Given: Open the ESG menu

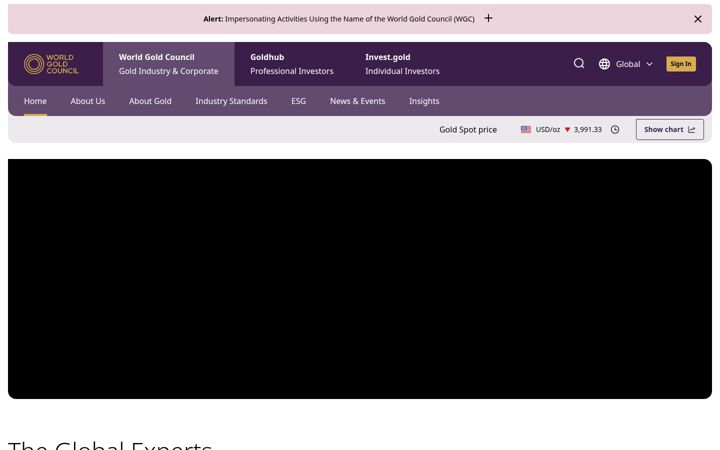Looking at the screenshot, I should pos(298,101).
